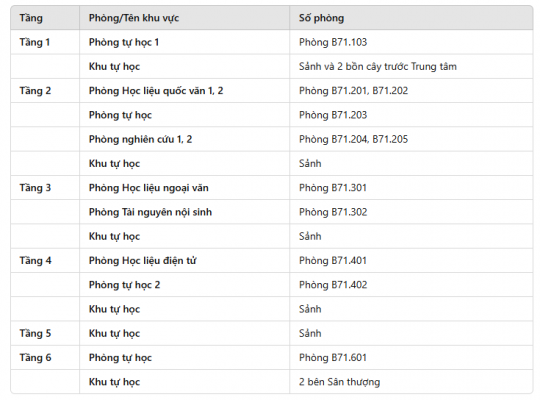This screenshot has height=400, width=540.
Task: Select the Tầng 3 row label
Action: 35,188
